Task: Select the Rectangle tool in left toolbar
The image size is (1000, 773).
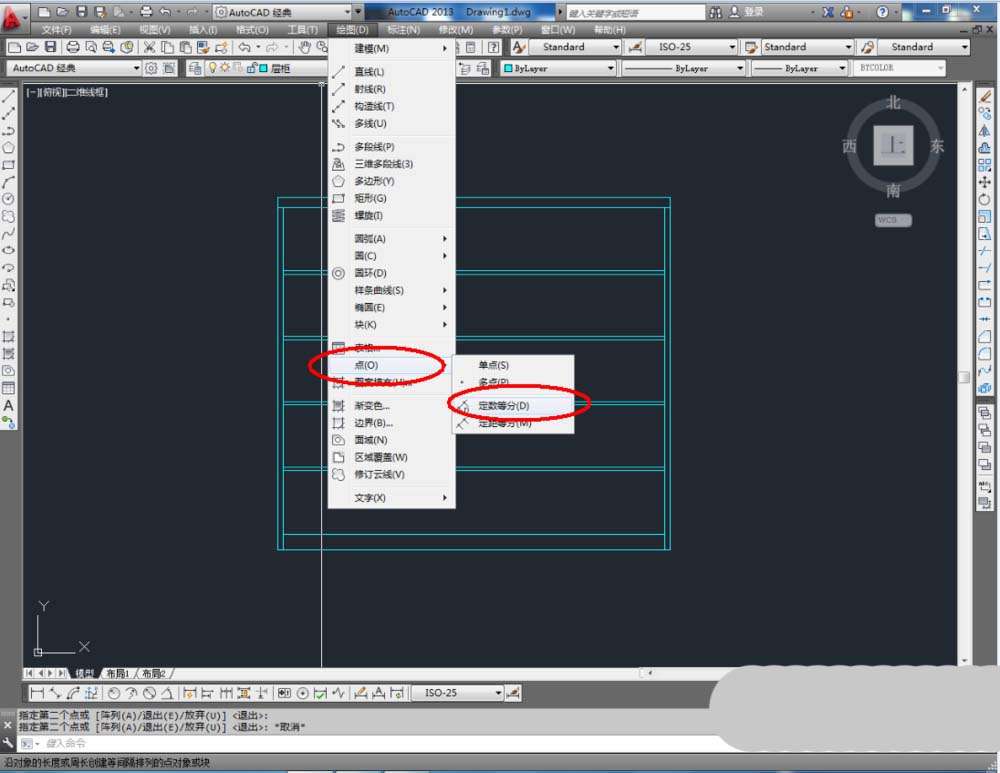Action: coord(8,165)
